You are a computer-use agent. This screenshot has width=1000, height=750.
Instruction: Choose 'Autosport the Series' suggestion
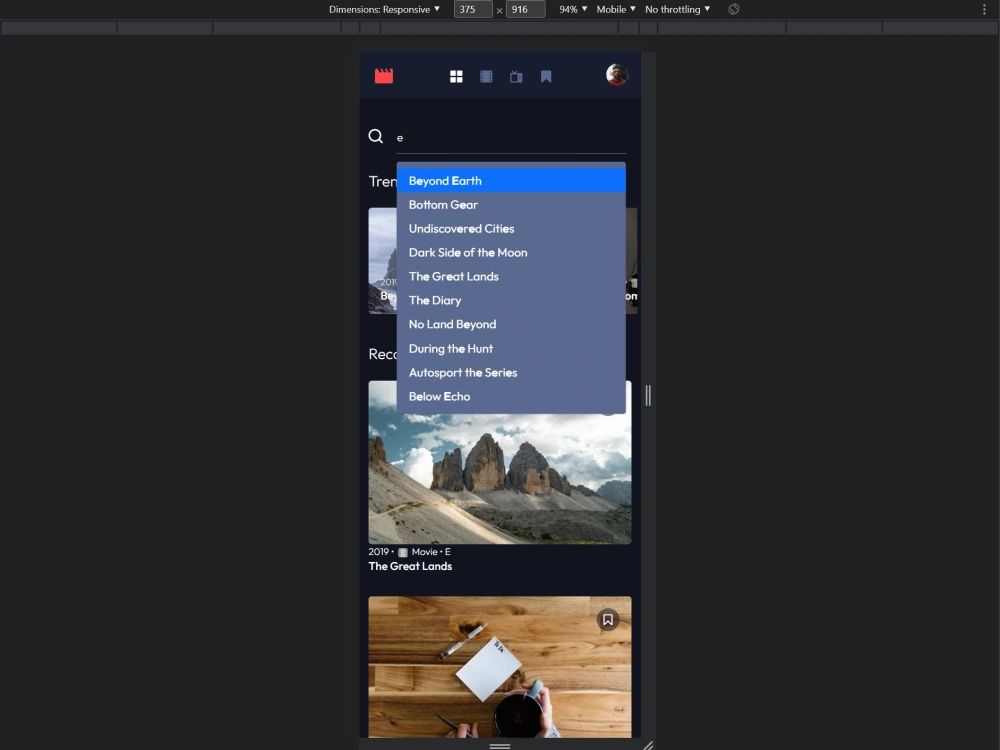click(x=511, y=372)
